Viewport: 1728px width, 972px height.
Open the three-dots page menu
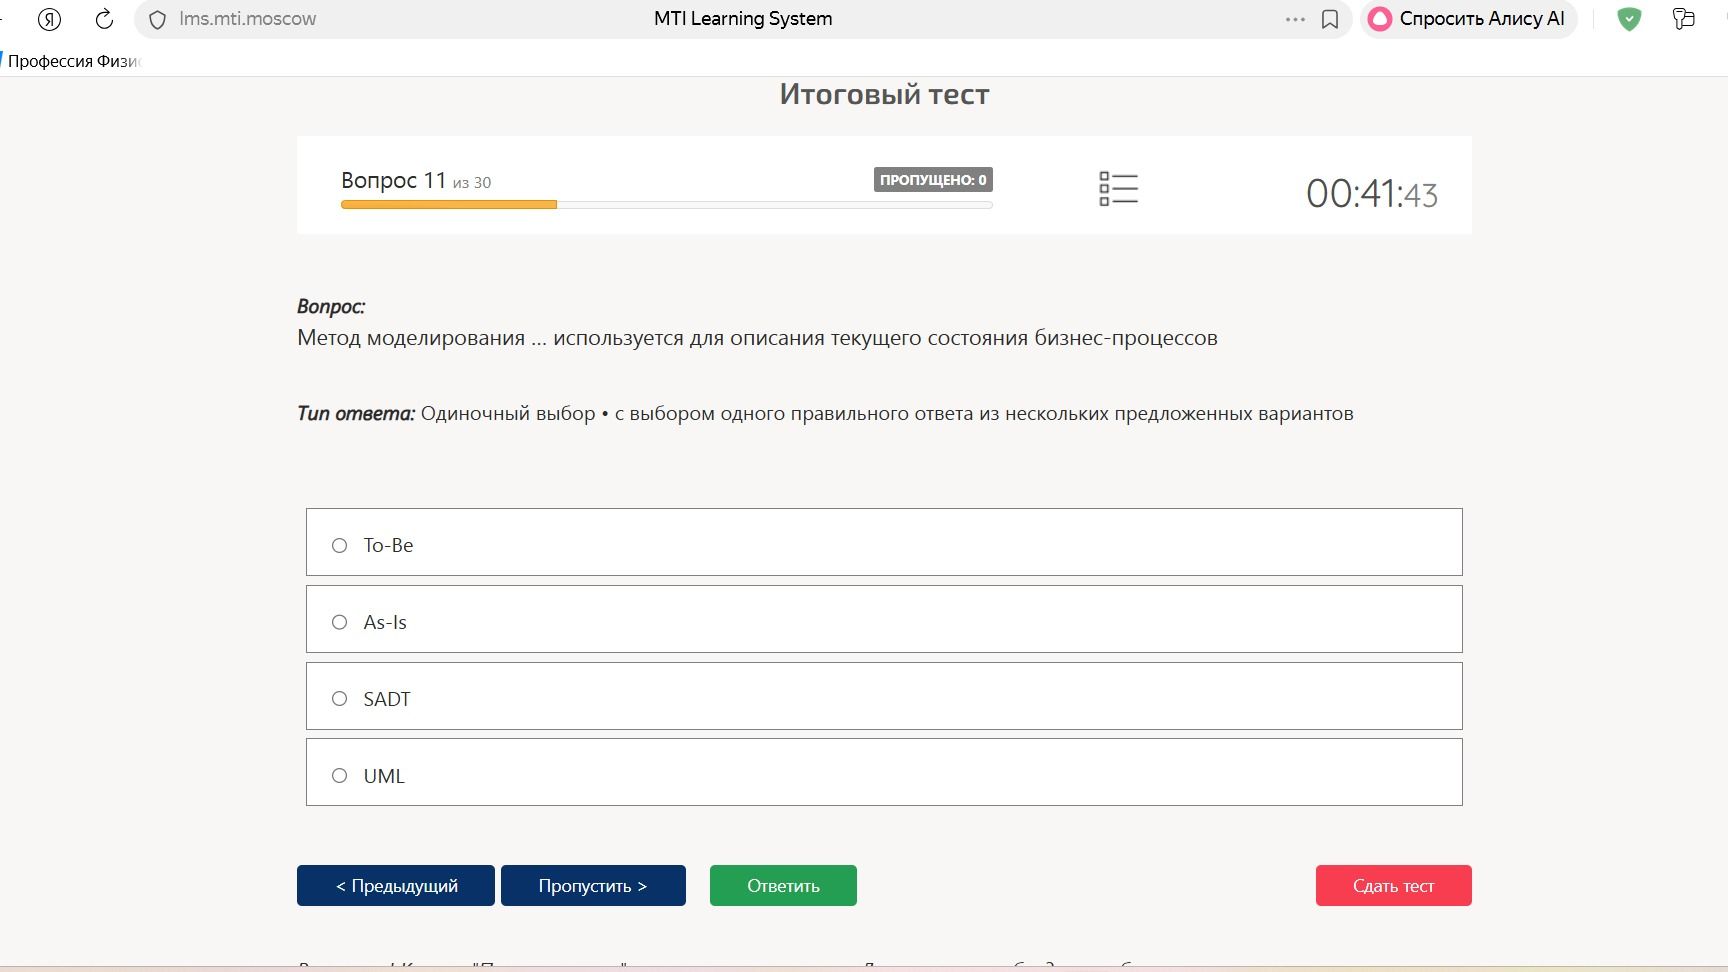(x=1295, y=19)
